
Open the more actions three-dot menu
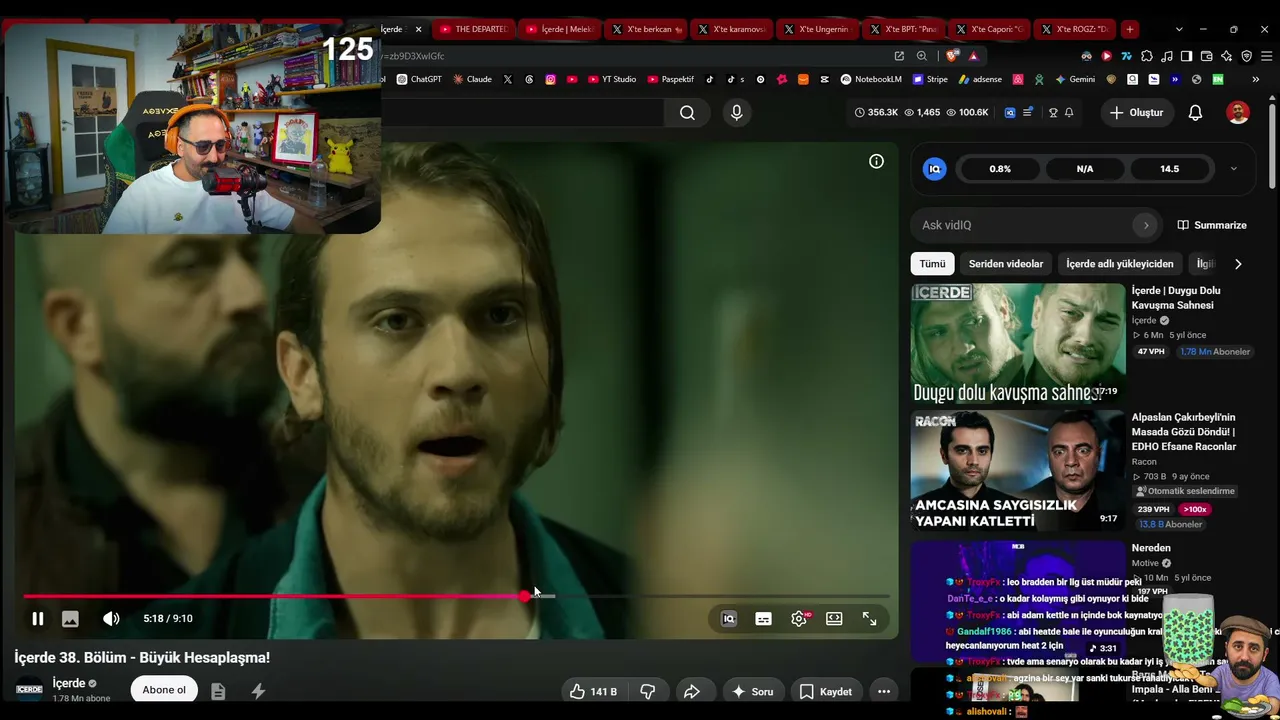click(x=883, y=691)
